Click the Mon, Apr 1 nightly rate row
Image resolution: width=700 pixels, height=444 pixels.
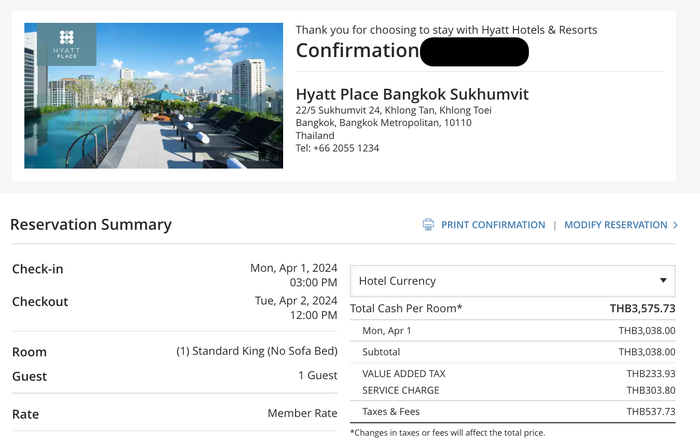click(512, 331)
